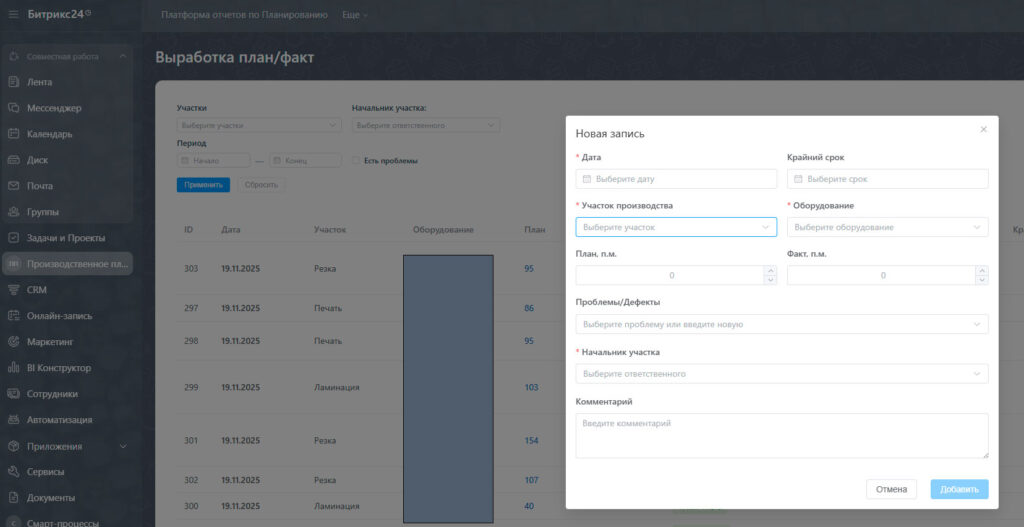Open the Еще menu in top bar

tap(354, 16)
